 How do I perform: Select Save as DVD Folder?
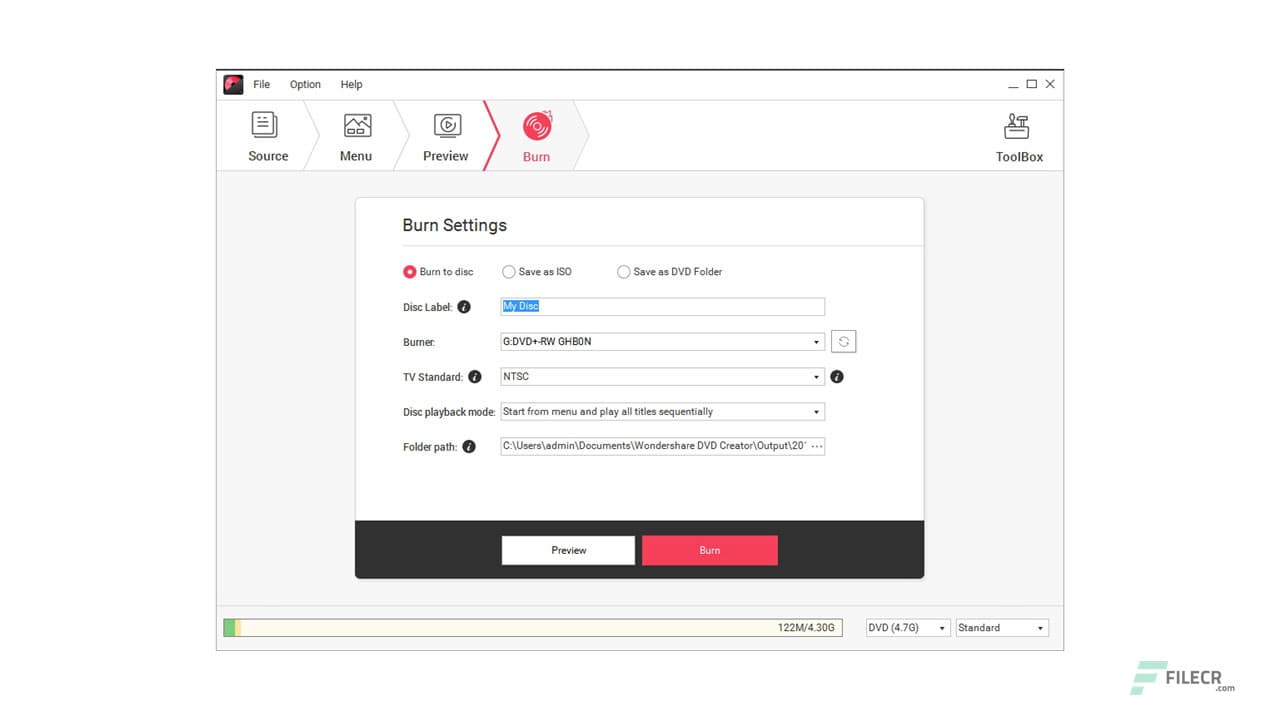(x=623, y=271)
